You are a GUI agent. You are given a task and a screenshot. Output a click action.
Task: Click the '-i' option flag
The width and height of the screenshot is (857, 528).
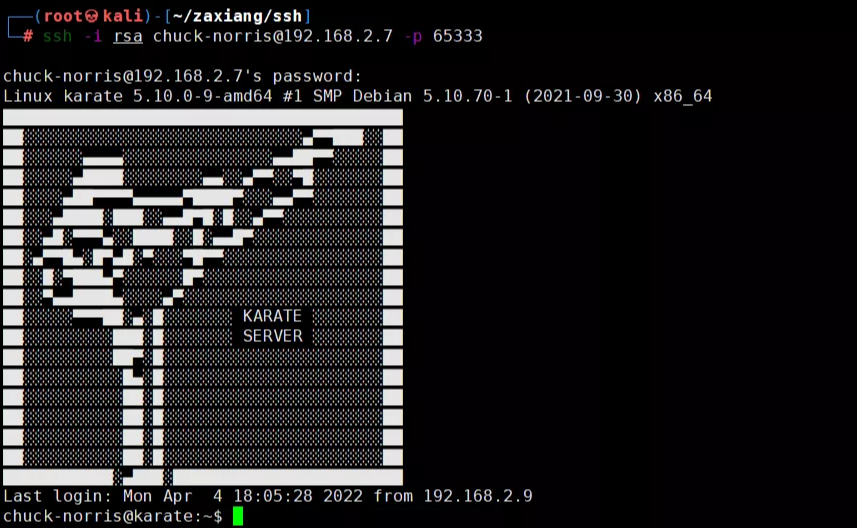93,37
